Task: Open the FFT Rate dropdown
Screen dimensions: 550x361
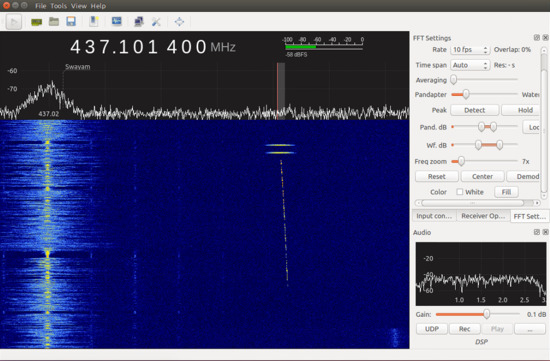Action: click(x=470, y=50)
